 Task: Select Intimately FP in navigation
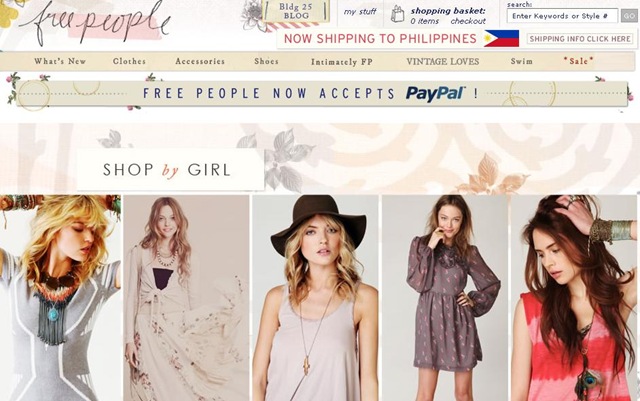coord(342,62)
